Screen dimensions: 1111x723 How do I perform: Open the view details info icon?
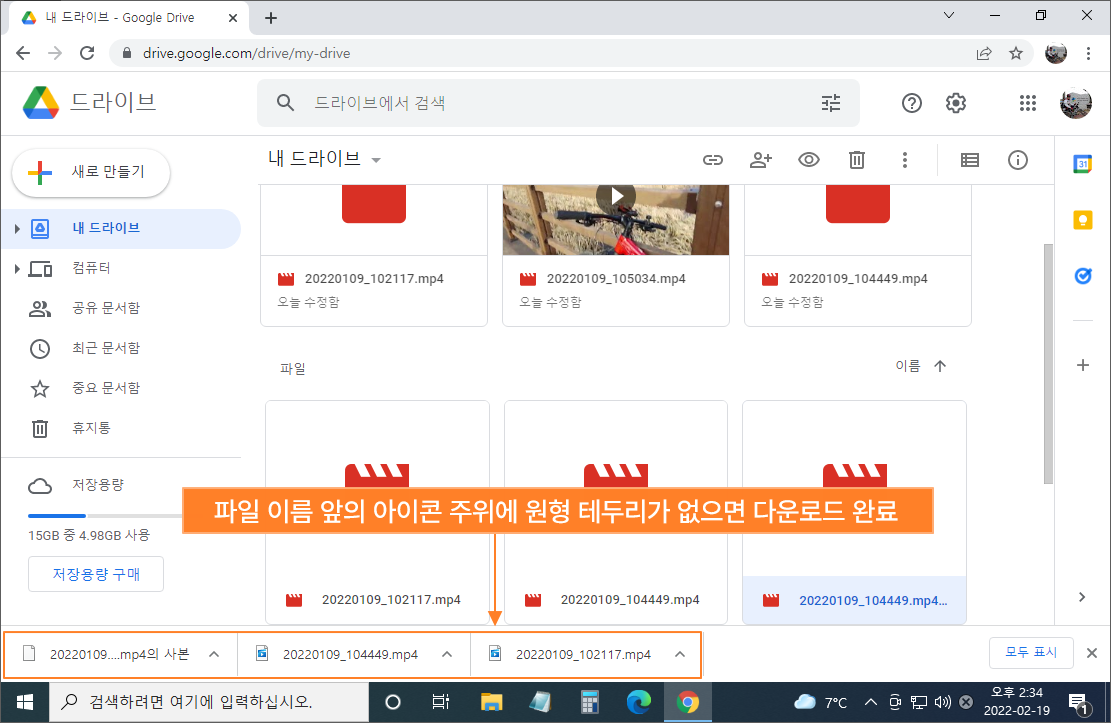pos(1017,160)
